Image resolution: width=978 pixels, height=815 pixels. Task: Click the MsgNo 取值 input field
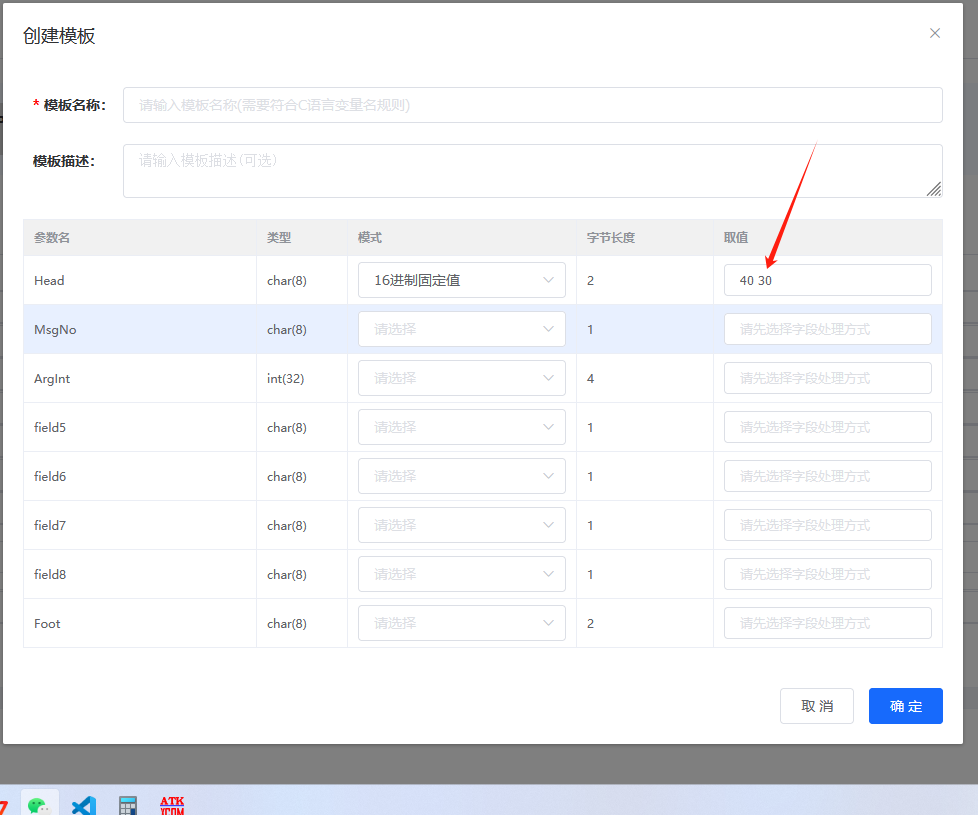tap(827, 329)
